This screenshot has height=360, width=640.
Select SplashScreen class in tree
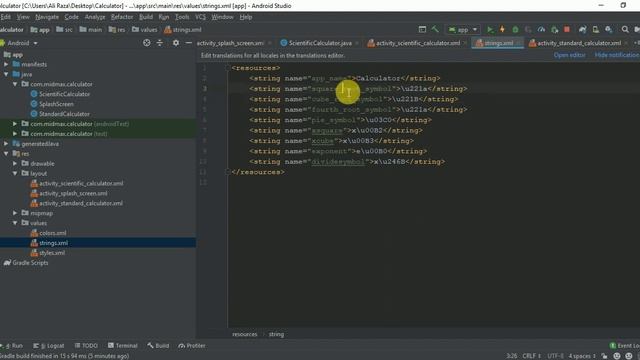coord(56,104)
